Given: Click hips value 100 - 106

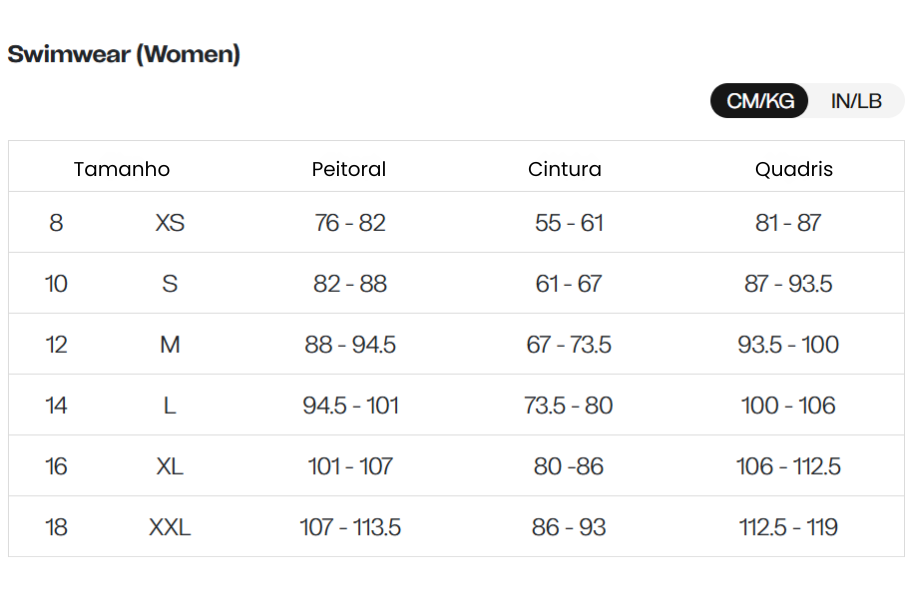Looking at the screenshot, I should click(x=788, y=405).
